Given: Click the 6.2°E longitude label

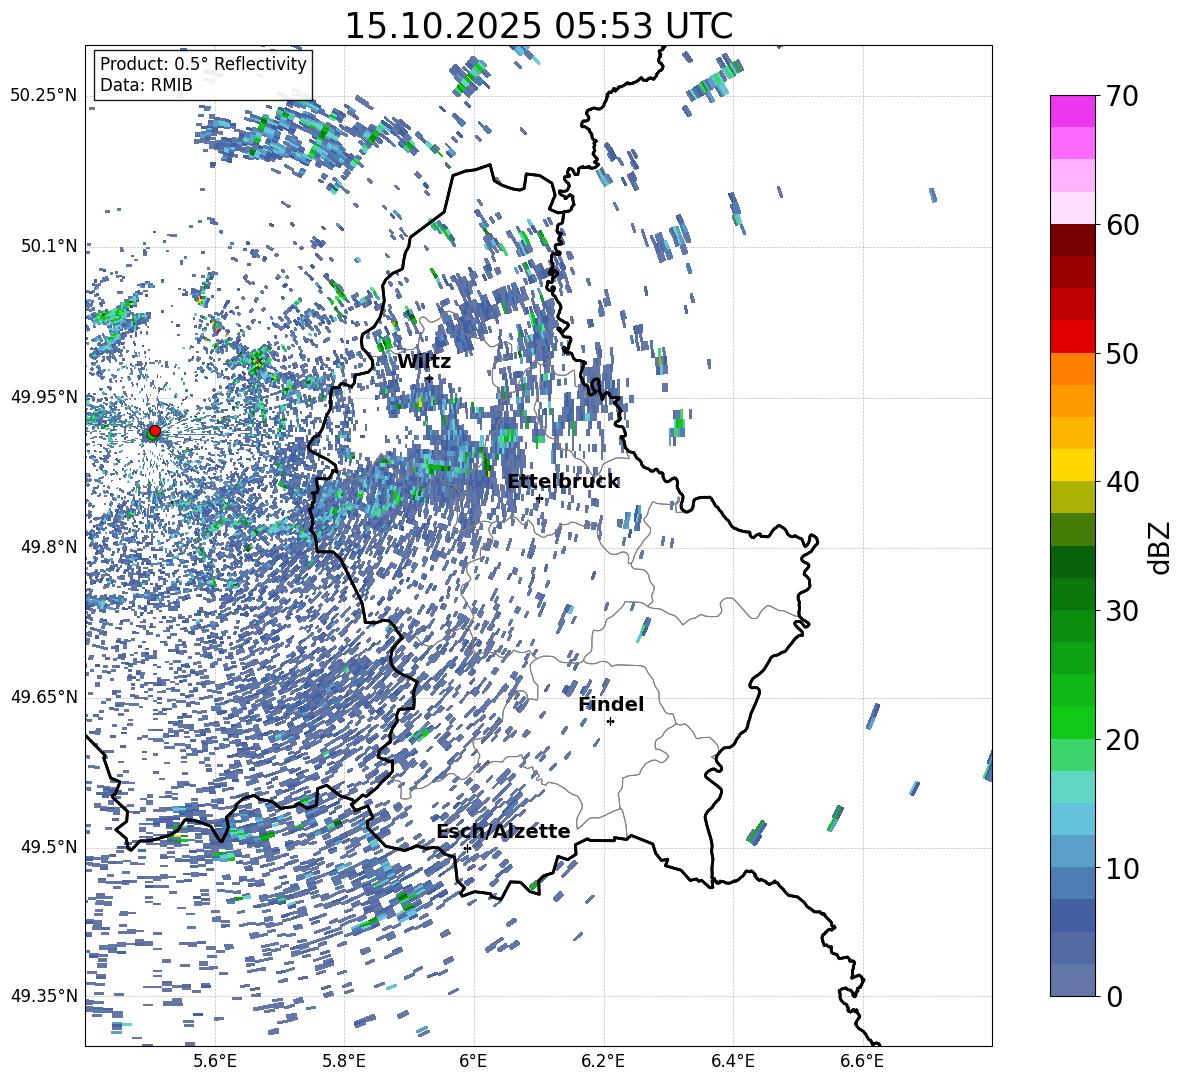Looking at the screenshot, I should click(x=603, y=1061).
